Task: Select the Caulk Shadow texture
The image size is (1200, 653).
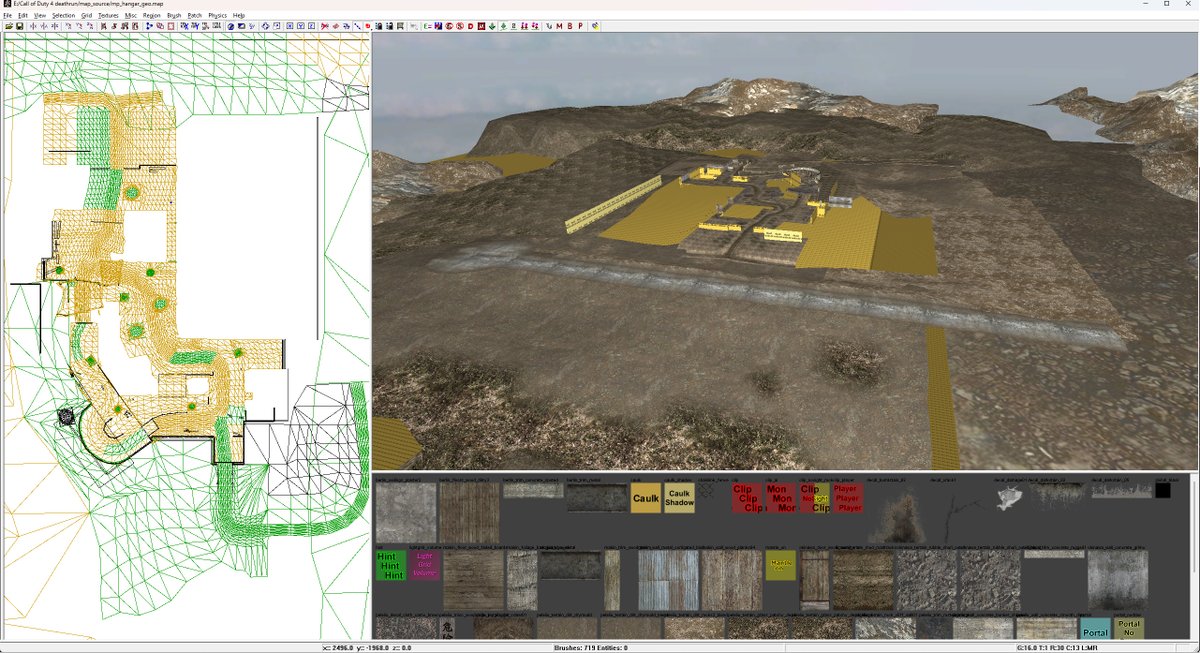Action: (x=680, y=498)
